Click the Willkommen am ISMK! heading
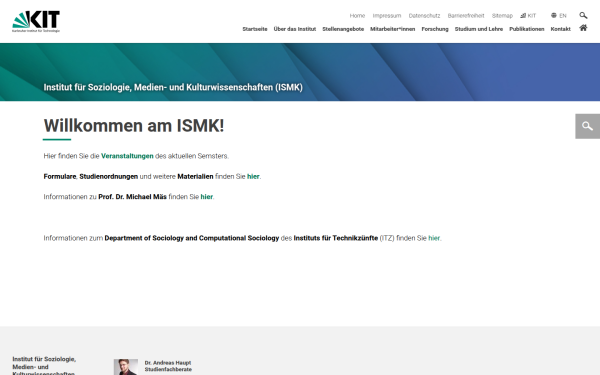Image resolution: width=600 pixels, height=375 pixels. [x=134, y=126]
